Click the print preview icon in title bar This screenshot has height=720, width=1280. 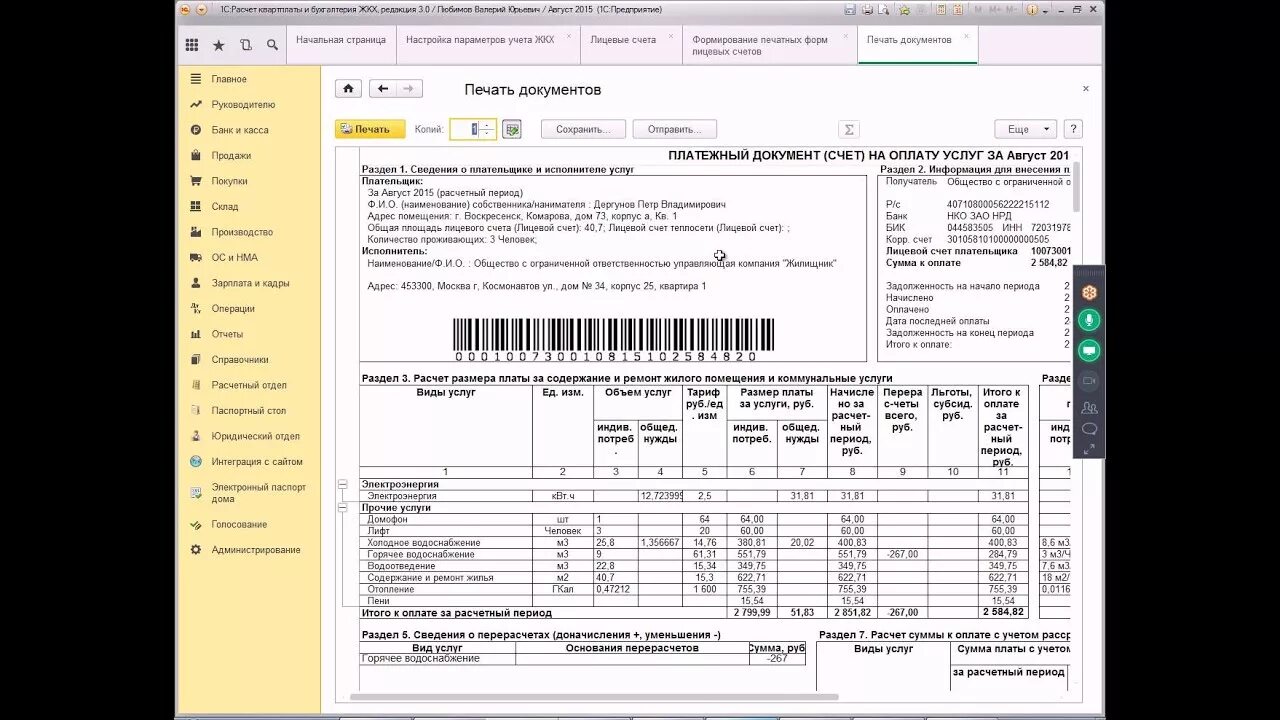(883, 9)
